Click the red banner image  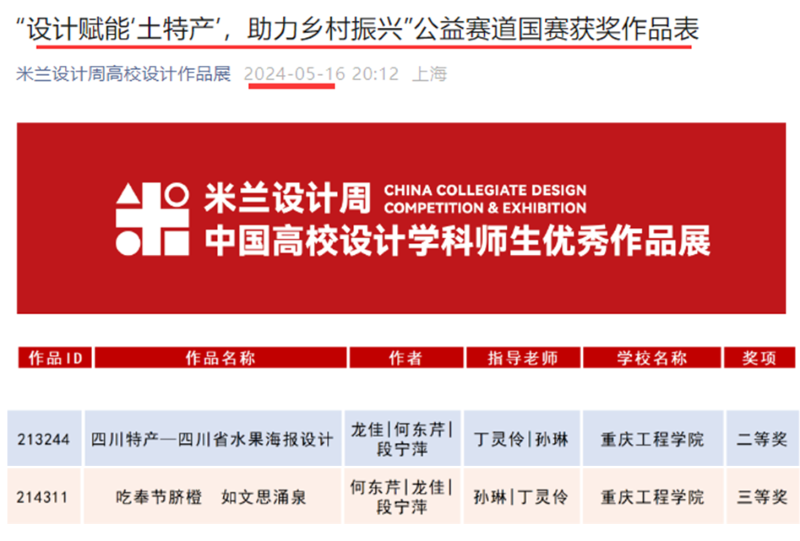pos(405,217)
